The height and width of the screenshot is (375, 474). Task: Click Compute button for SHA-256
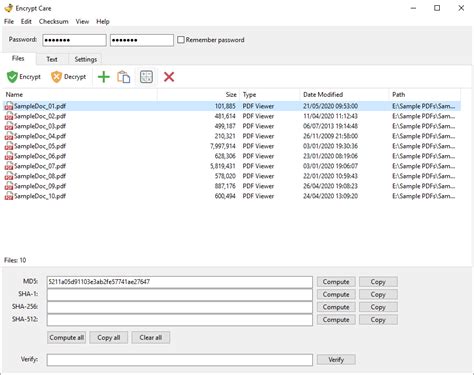[336, 307]
